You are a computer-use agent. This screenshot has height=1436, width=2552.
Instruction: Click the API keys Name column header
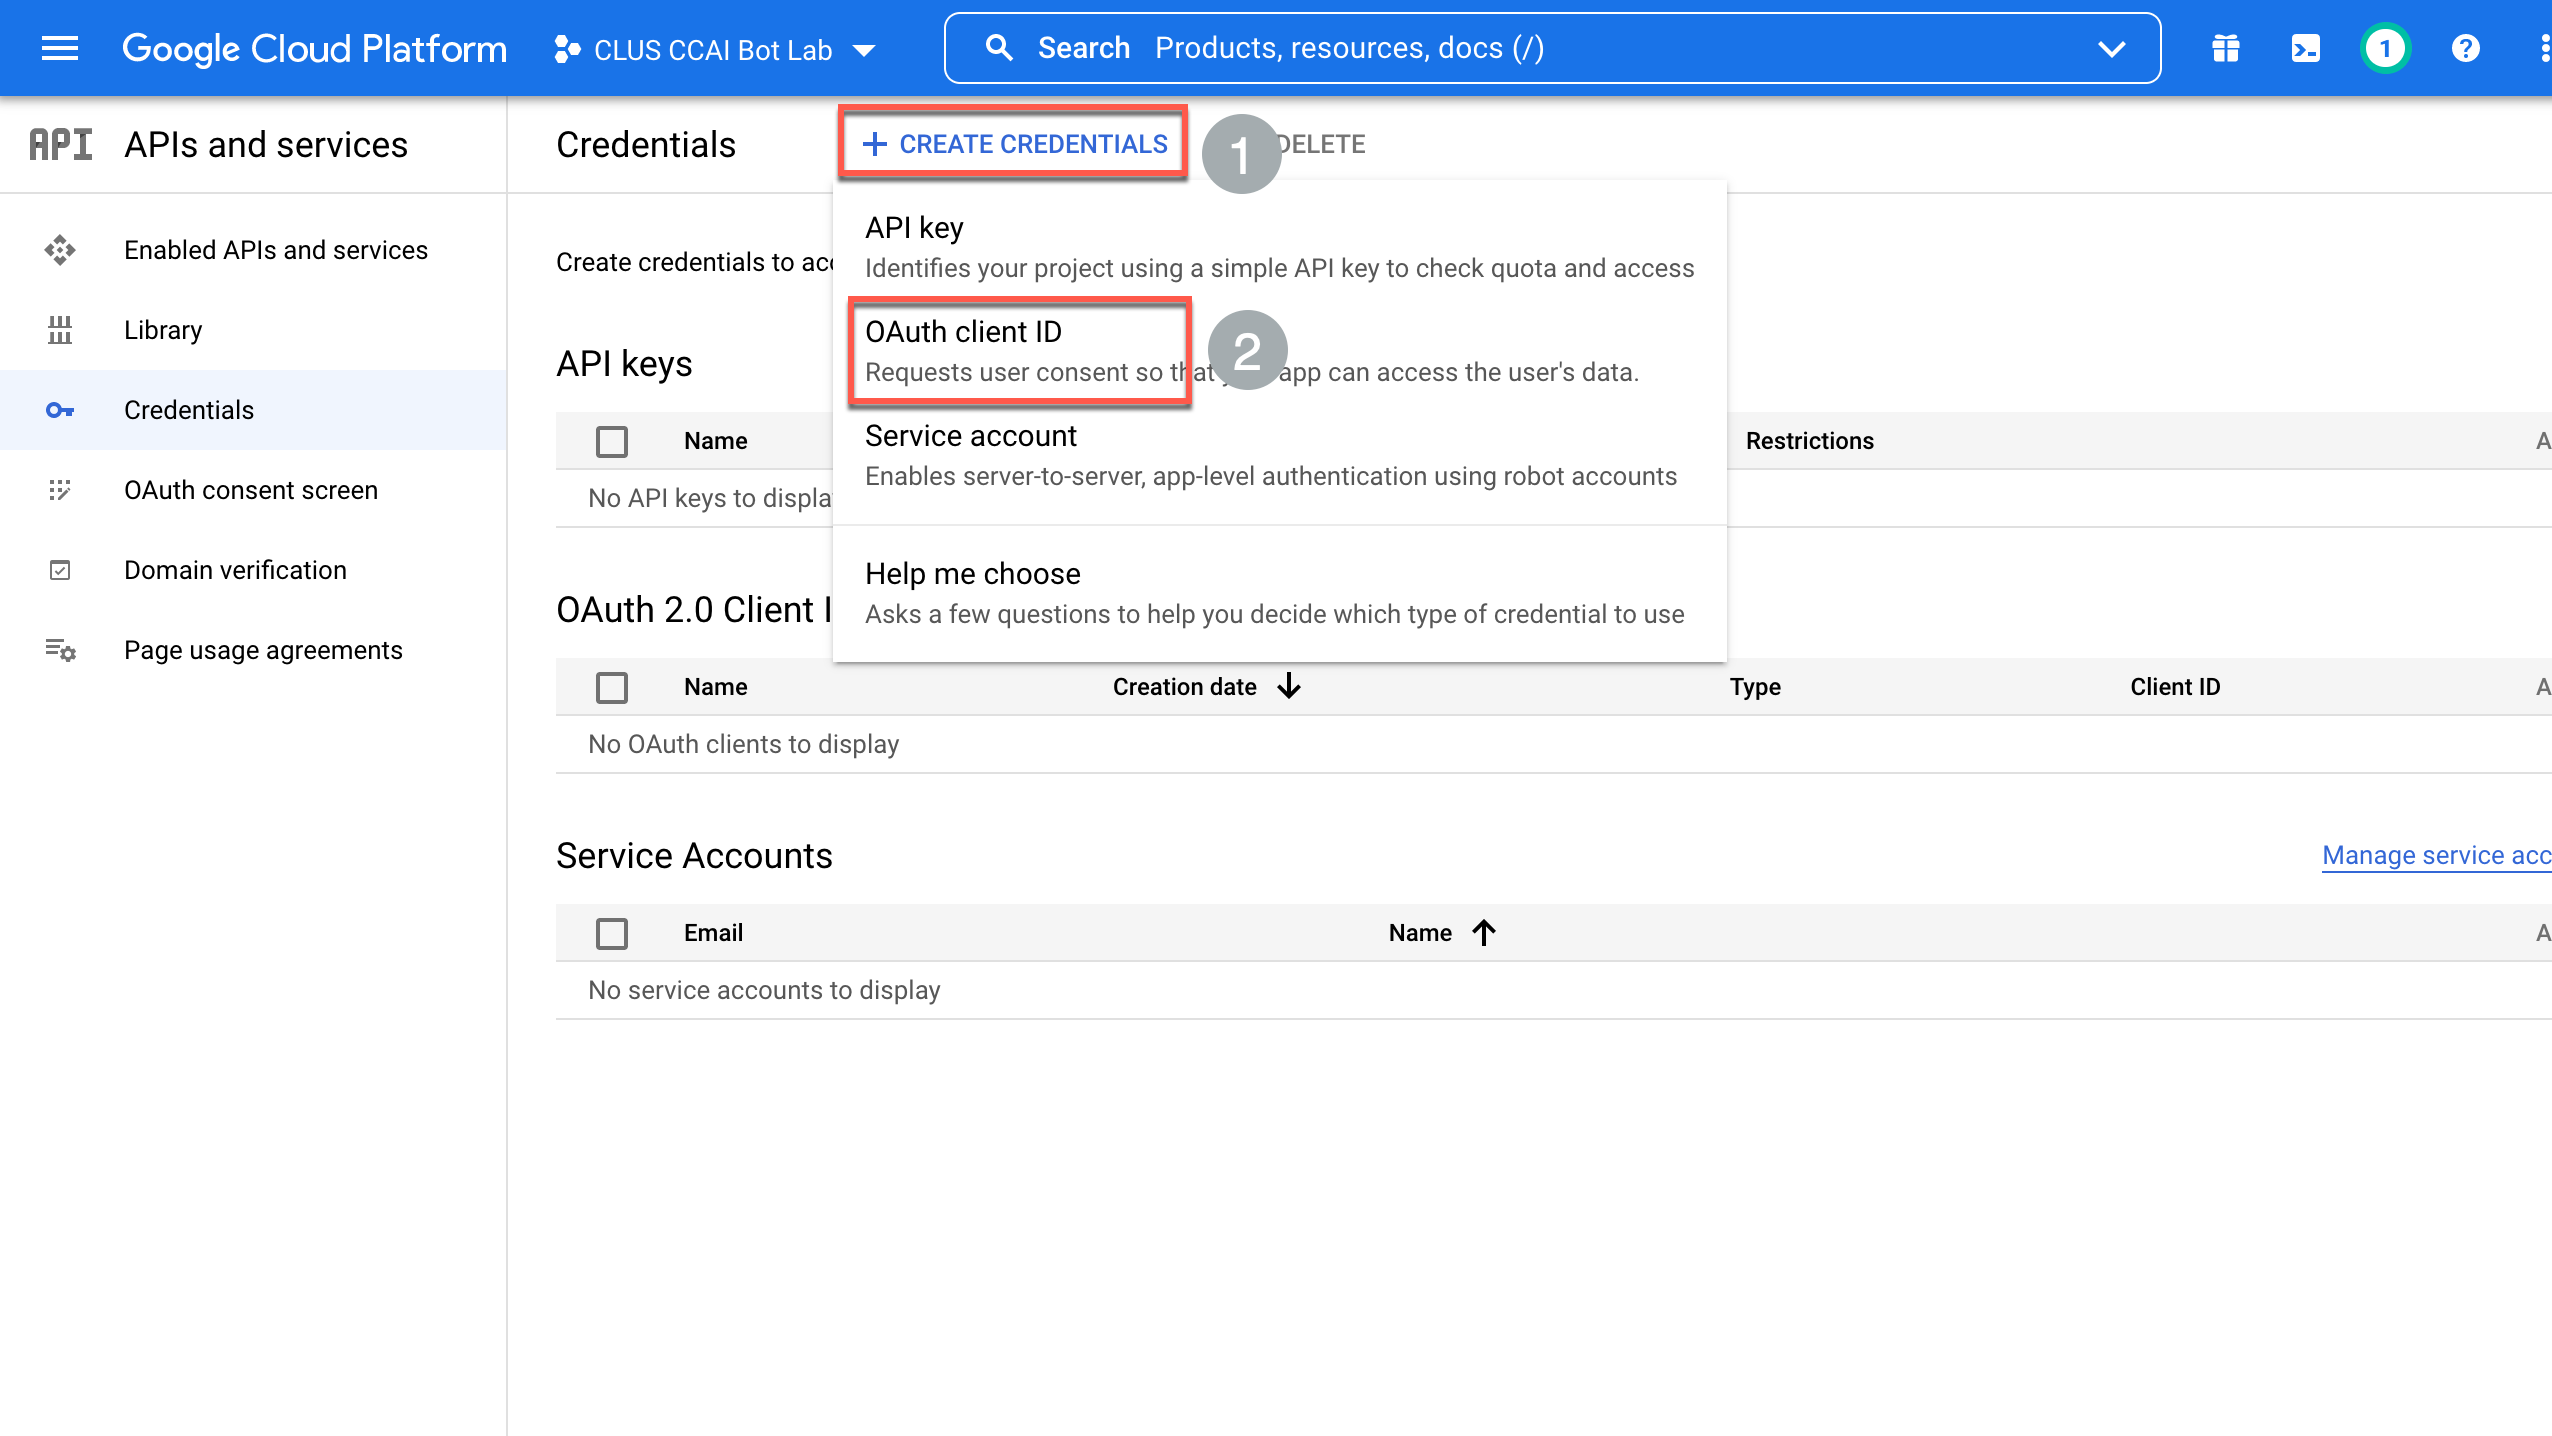point(716,441)
